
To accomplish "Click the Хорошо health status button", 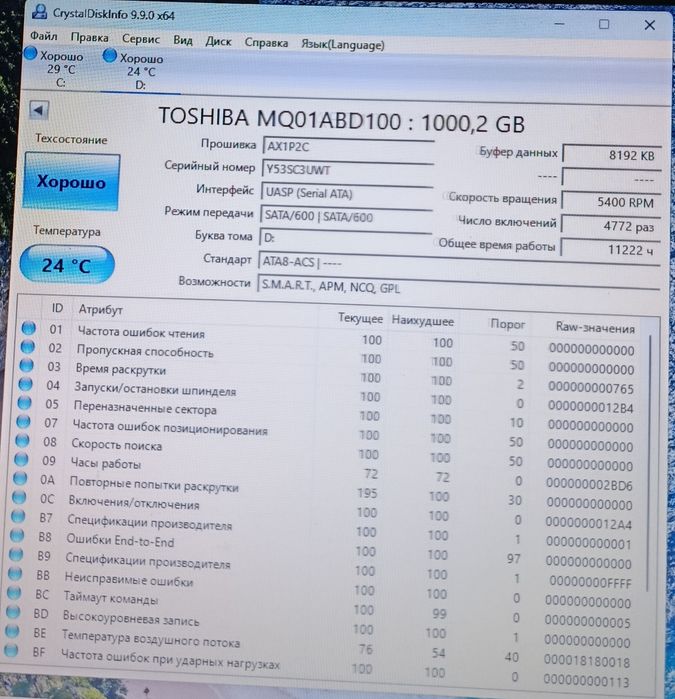I will (71, 181).
